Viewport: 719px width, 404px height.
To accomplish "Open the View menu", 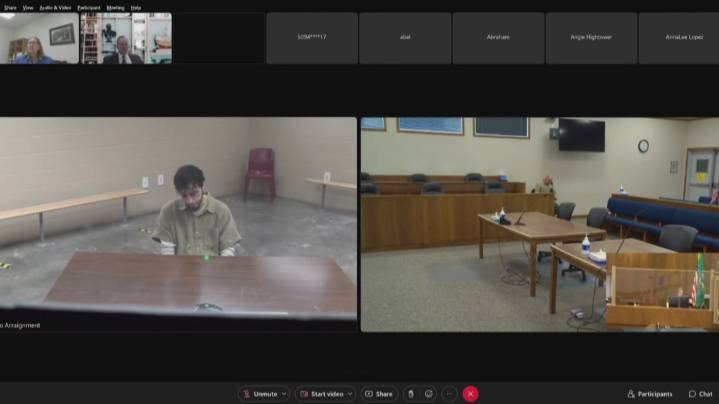I will click(28, 7).
